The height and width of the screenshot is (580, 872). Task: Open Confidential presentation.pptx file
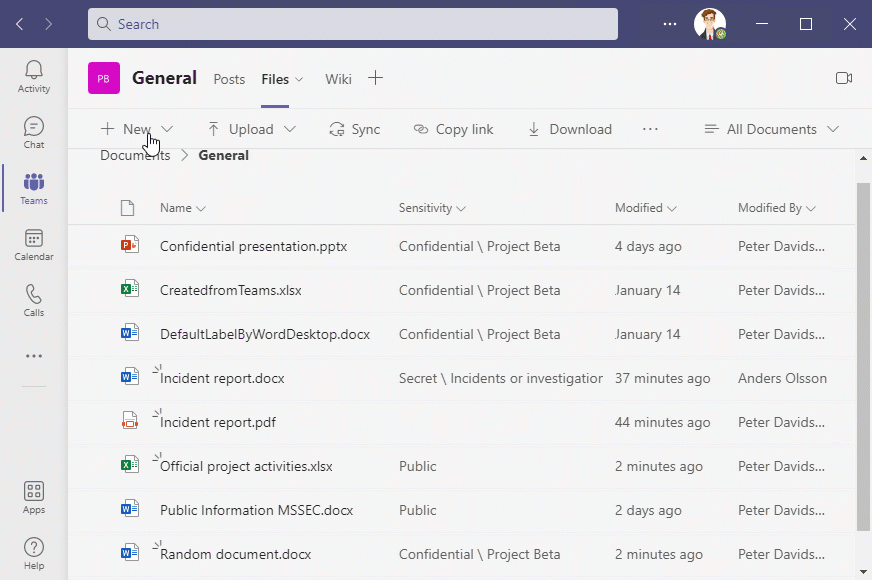click(253, 246)
